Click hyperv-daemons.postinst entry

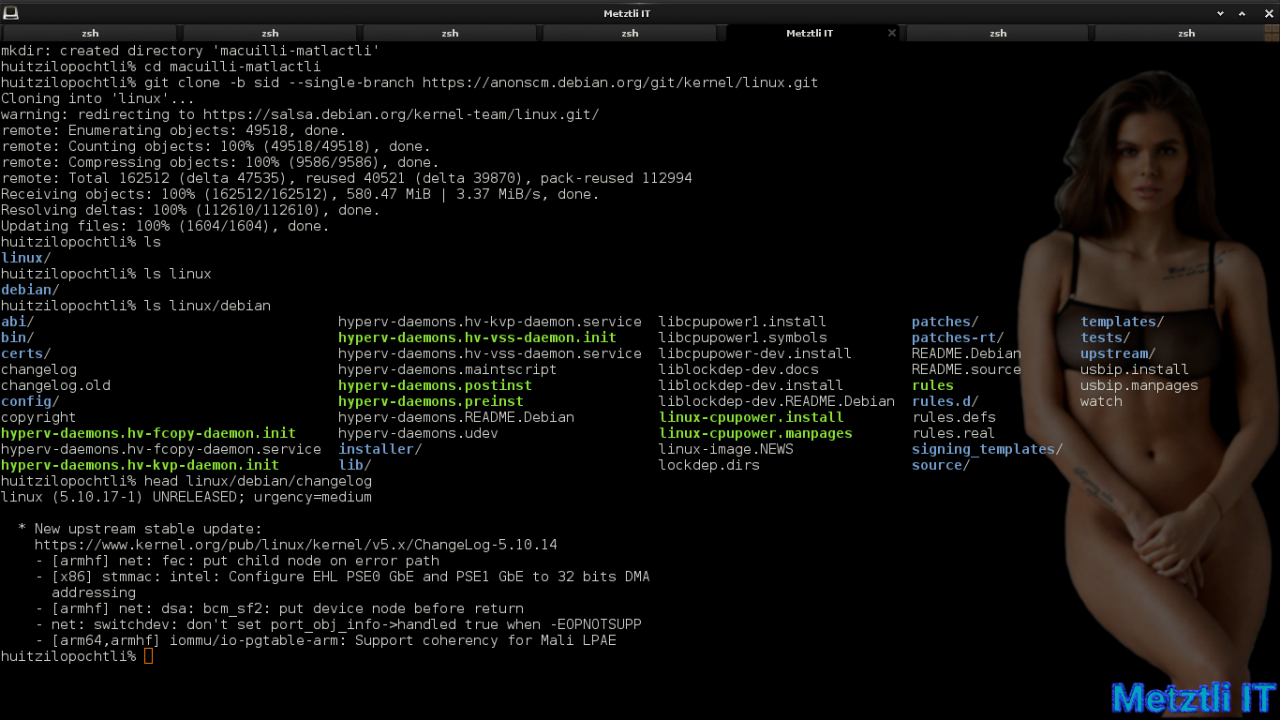(x=435, y=385)
